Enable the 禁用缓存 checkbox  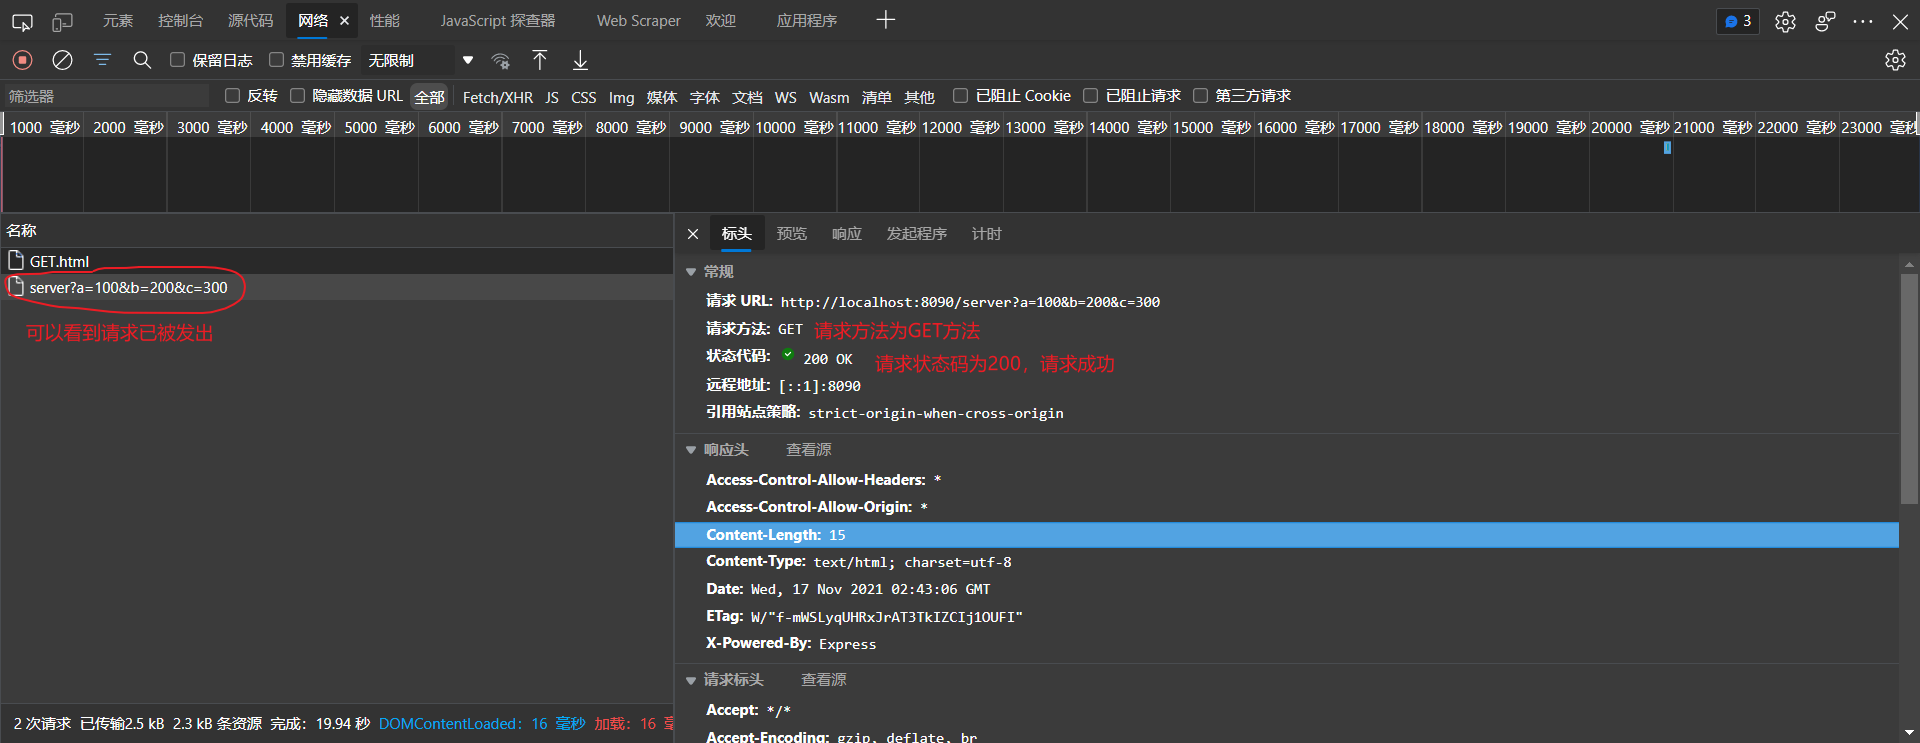(277, 60)
